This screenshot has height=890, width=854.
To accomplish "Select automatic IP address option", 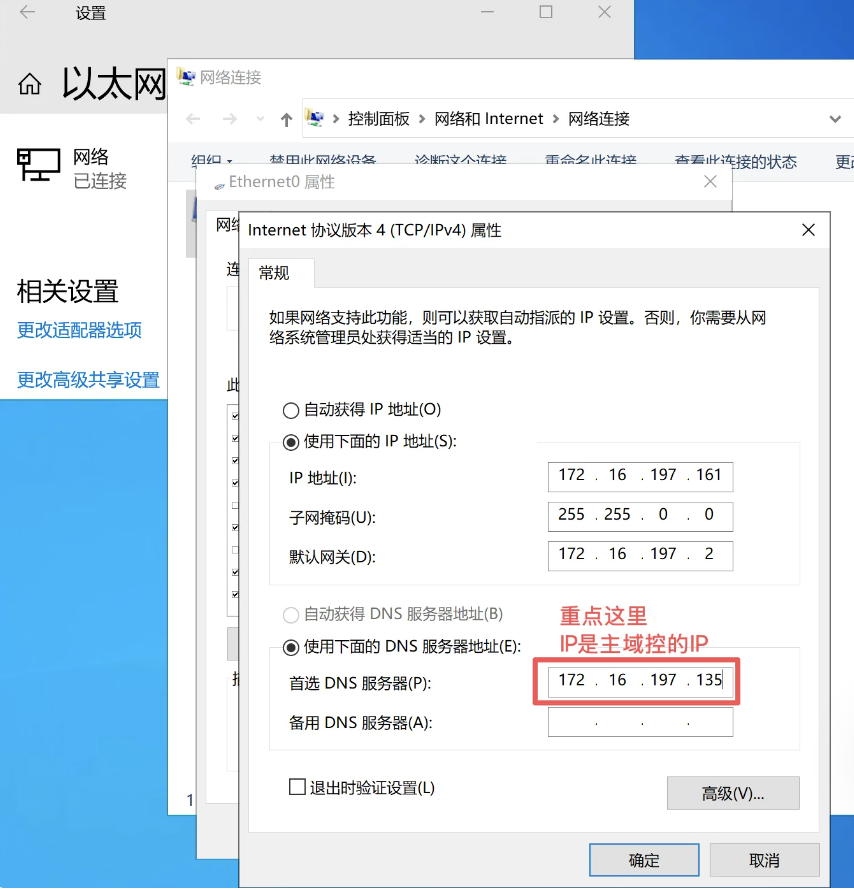I will click(x=291, y=410).
